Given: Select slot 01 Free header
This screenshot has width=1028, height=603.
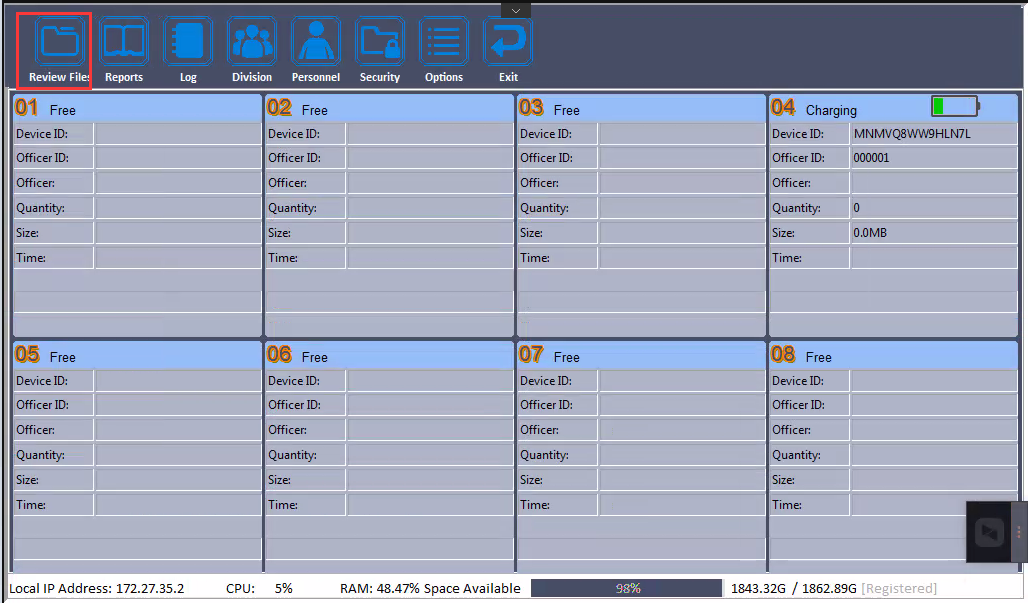Looking at the screenshot, I should tap(137, 109).
